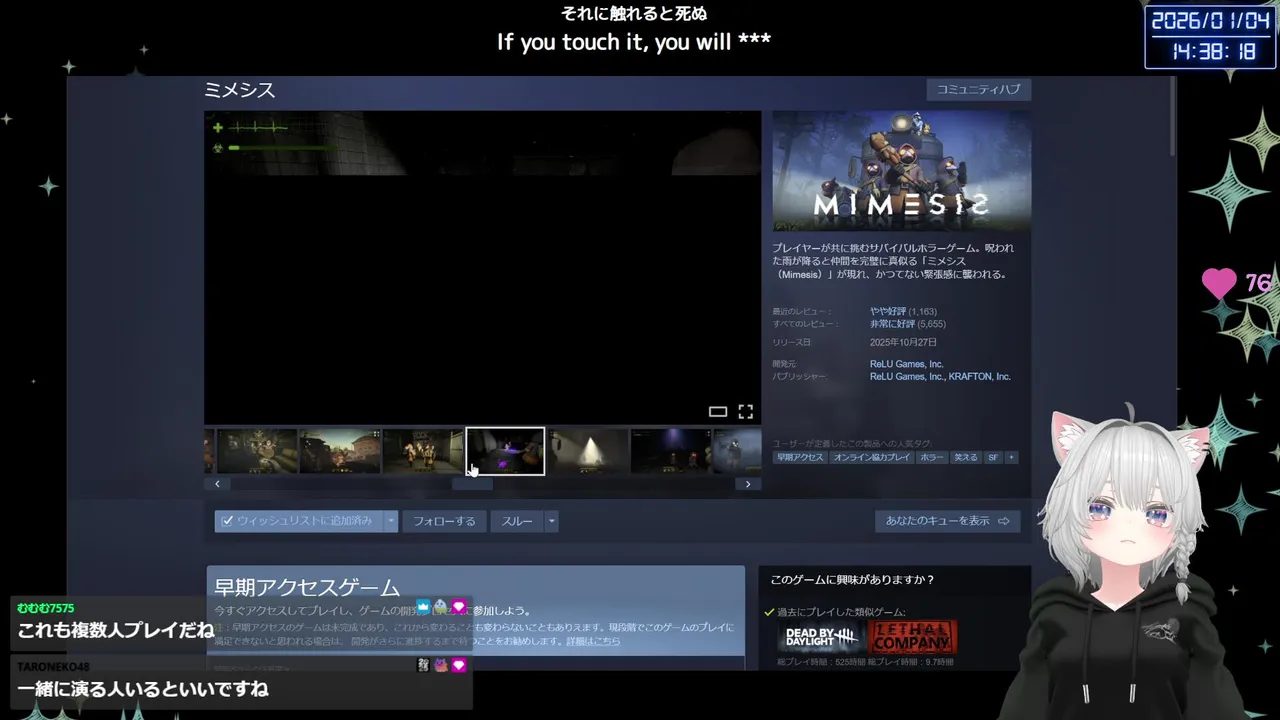This screenshot has width=1280, height=720.
Task: Open the 詳細はこちら link
Action: point(593,641)
